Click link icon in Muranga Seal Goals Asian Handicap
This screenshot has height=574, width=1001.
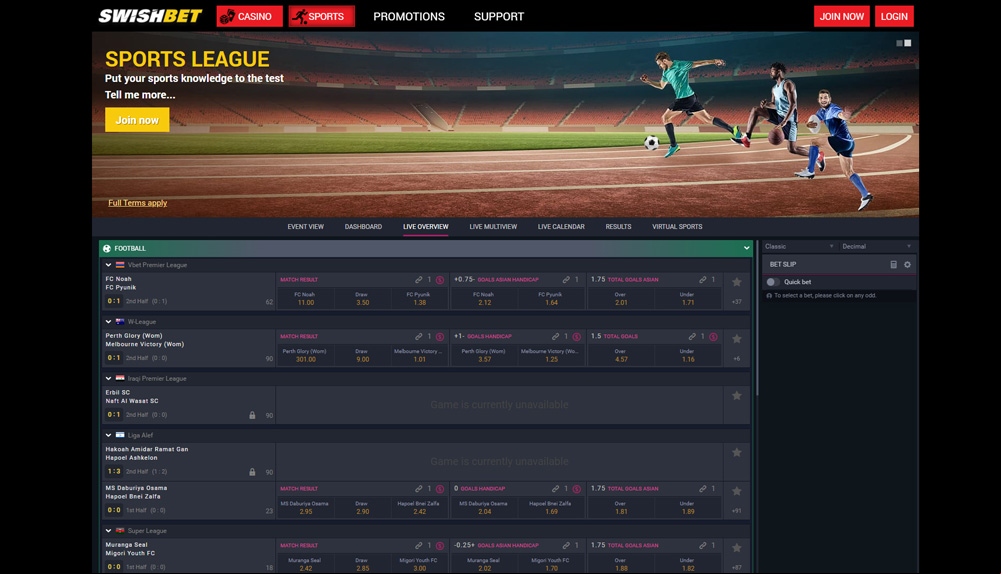pos(566,545)
